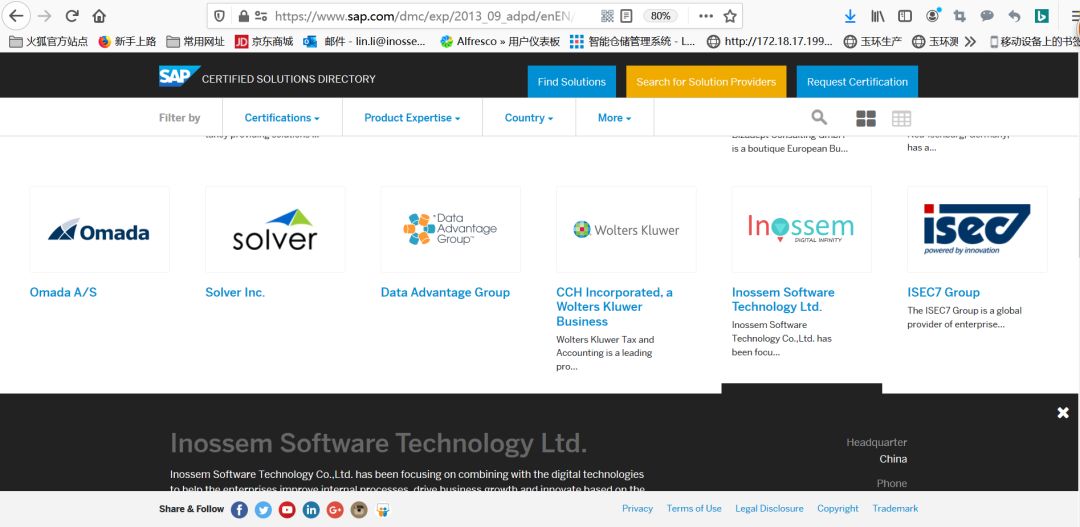Expand the Certifications filter dropdown
This screenshot has width=1080, height=527.
click(x=282, y=118)
